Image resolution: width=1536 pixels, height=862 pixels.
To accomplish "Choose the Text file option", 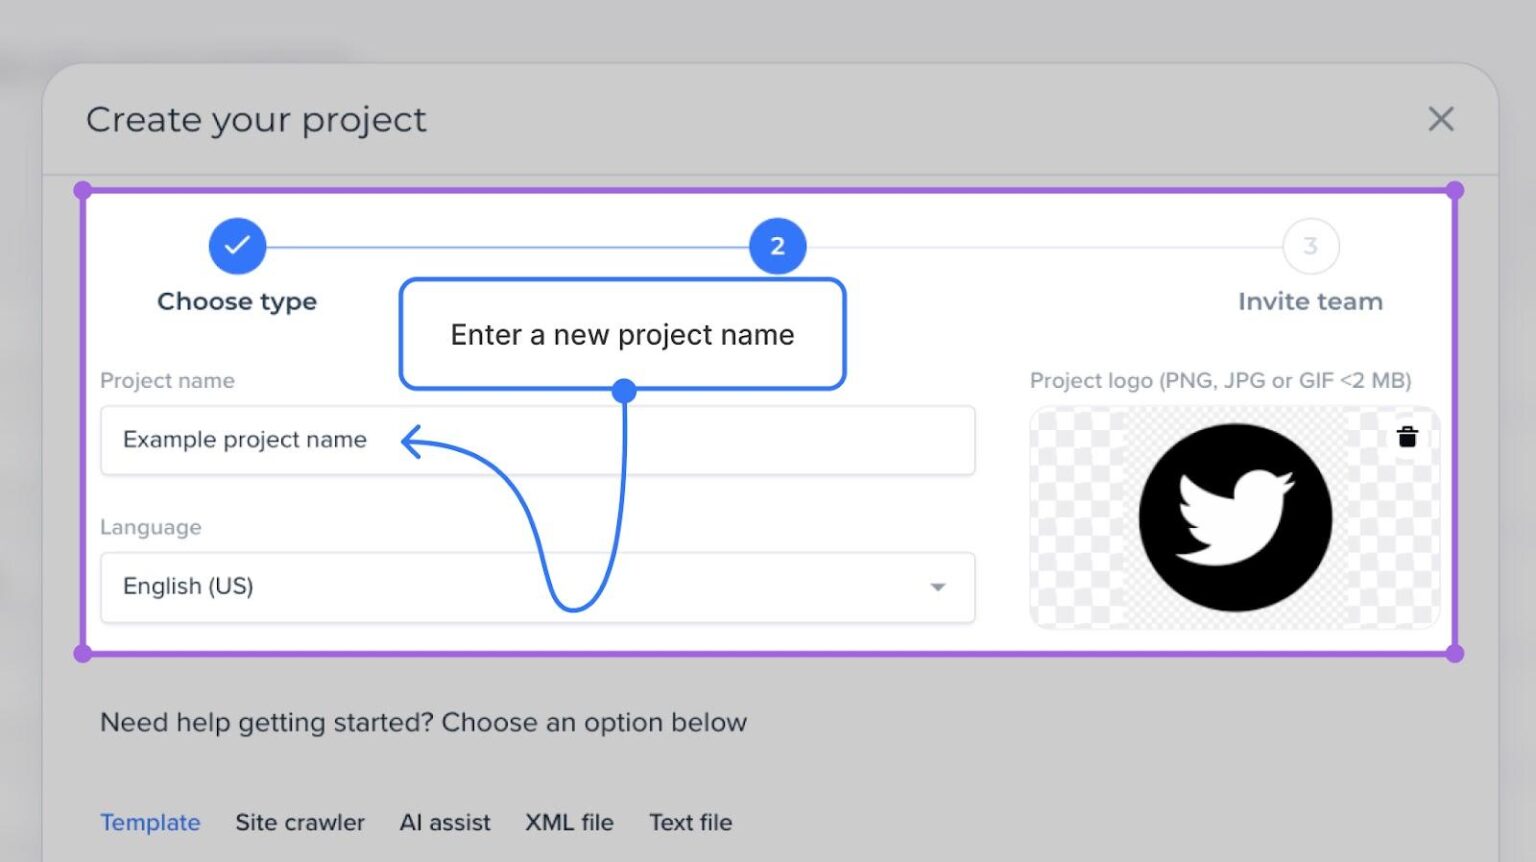I will pyautogui.click(x=691, y=822).
